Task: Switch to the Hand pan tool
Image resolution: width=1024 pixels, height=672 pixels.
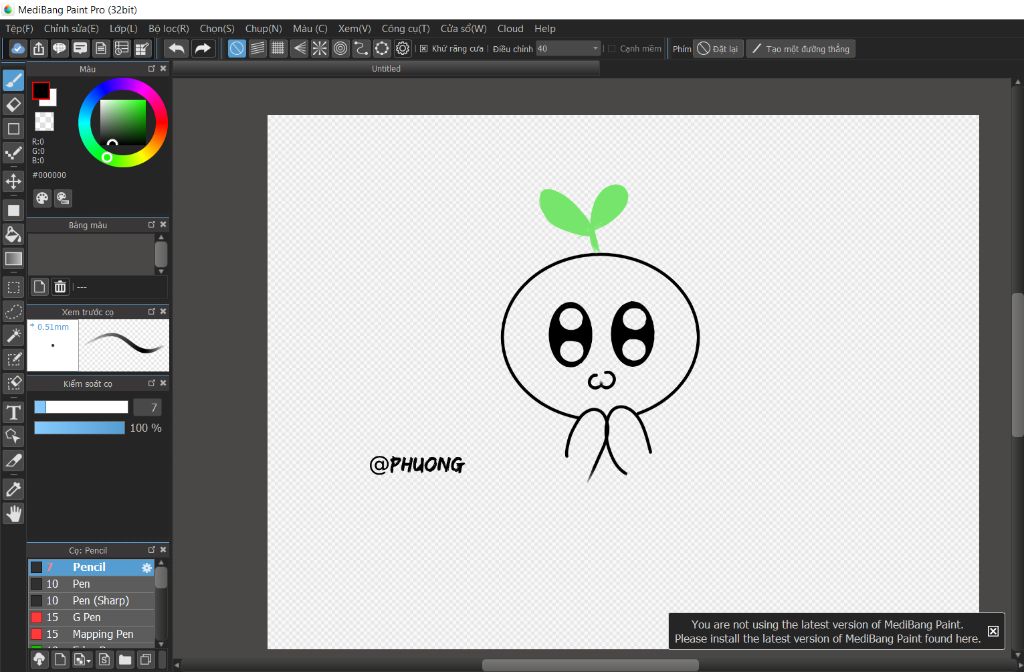Action: [14, 514]
